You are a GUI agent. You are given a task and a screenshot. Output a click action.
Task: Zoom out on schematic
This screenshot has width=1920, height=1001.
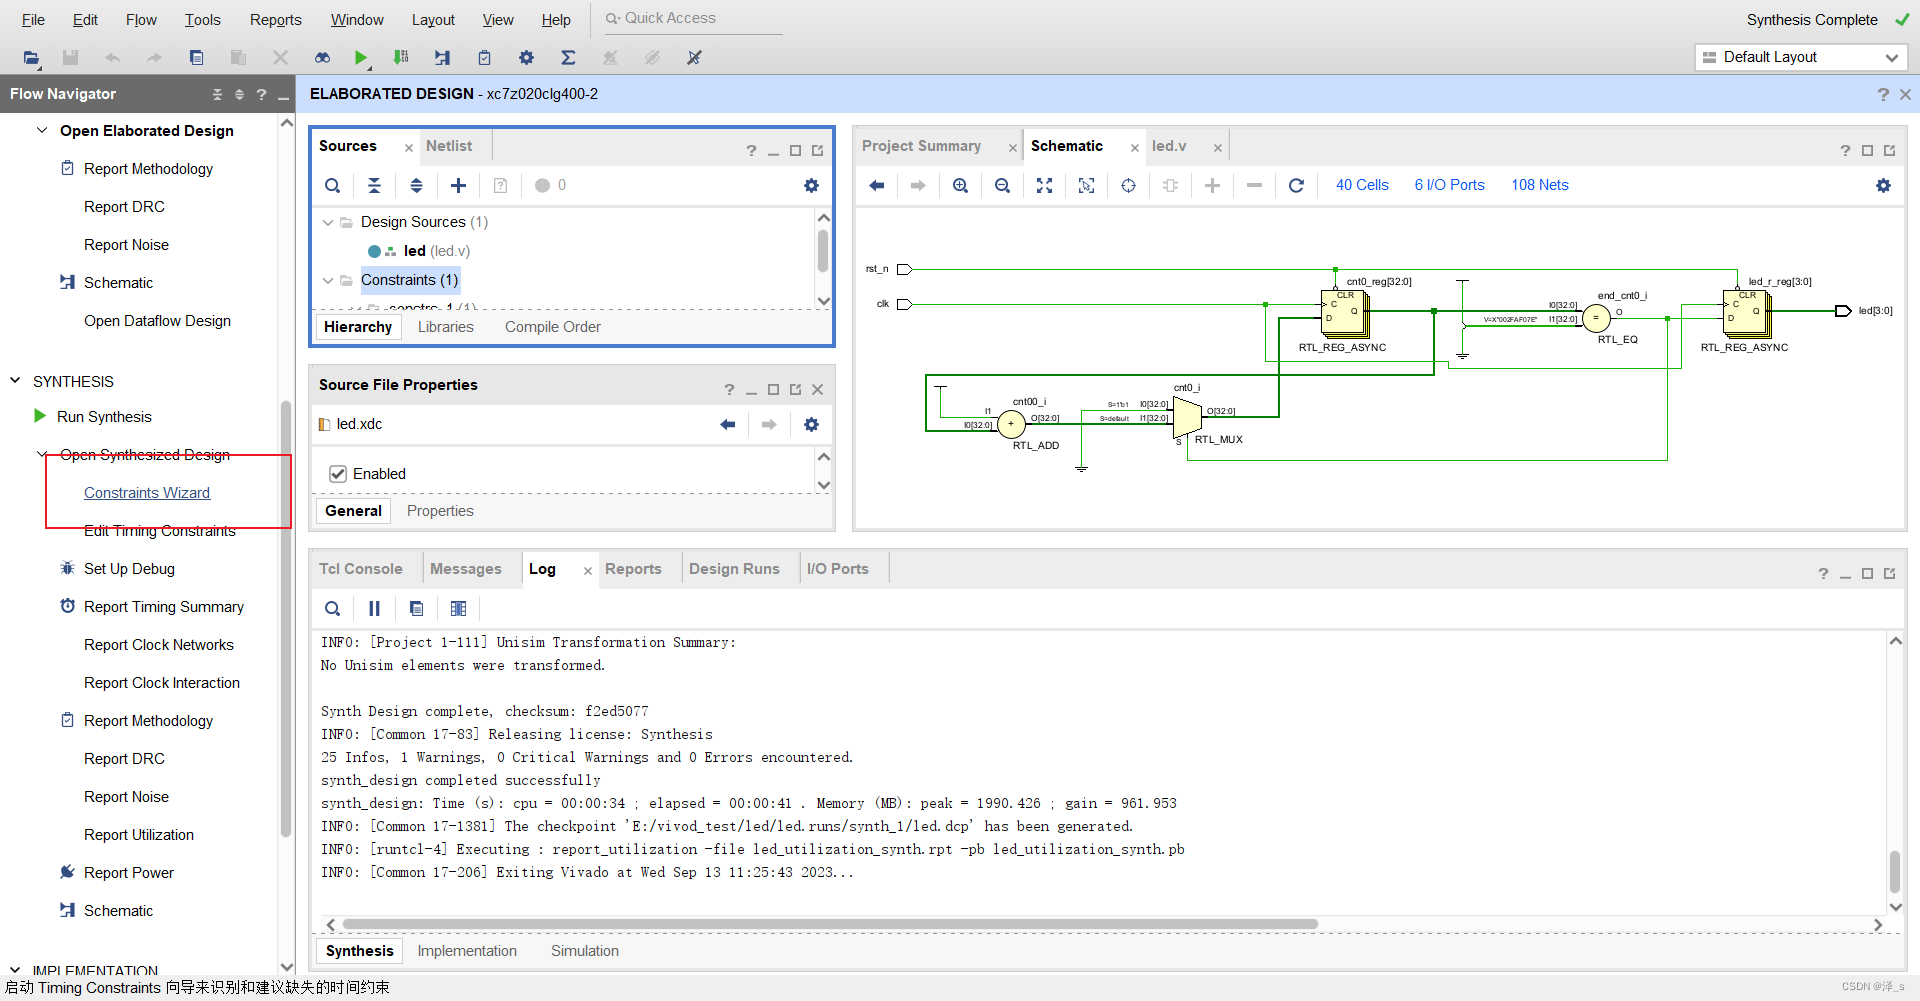(x=1002, y=185)
